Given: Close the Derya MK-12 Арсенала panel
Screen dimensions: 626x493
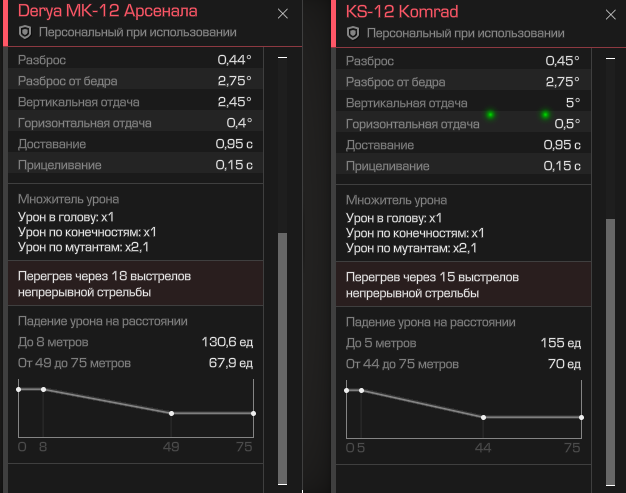Looking at the screenshot, I should pos(283,14).
